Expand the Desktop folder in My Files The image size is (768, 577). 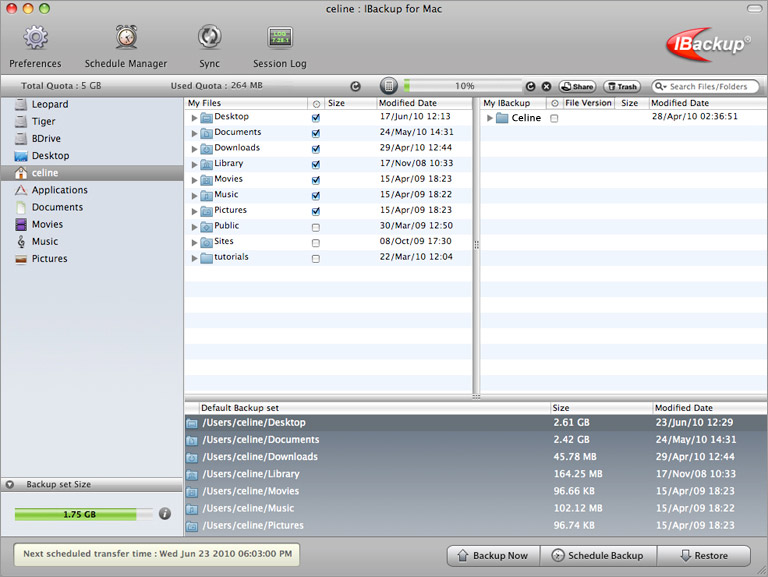[194, 118]
